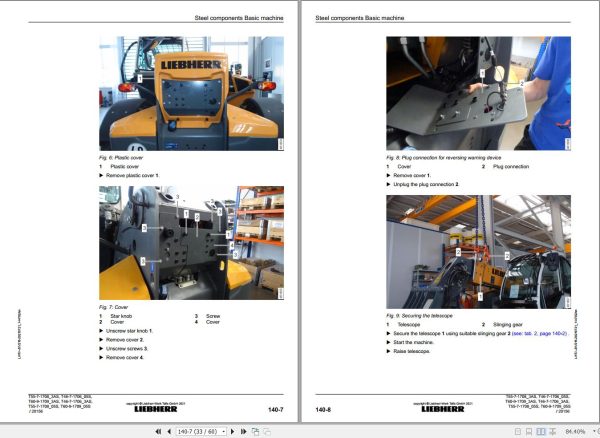Click the page number '140-7' in left footer
The width and height of the screenshot is (600, 438).
[x=276, y=410]
